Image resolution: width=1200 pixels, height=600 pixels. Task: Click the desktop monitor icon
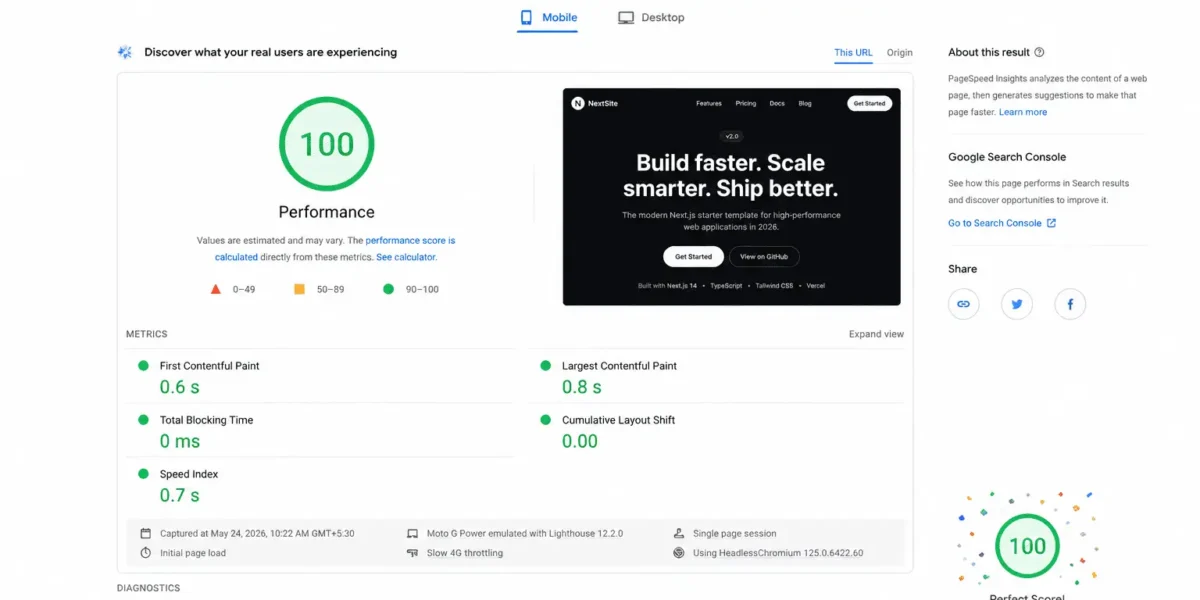click(x=626, y=18)
